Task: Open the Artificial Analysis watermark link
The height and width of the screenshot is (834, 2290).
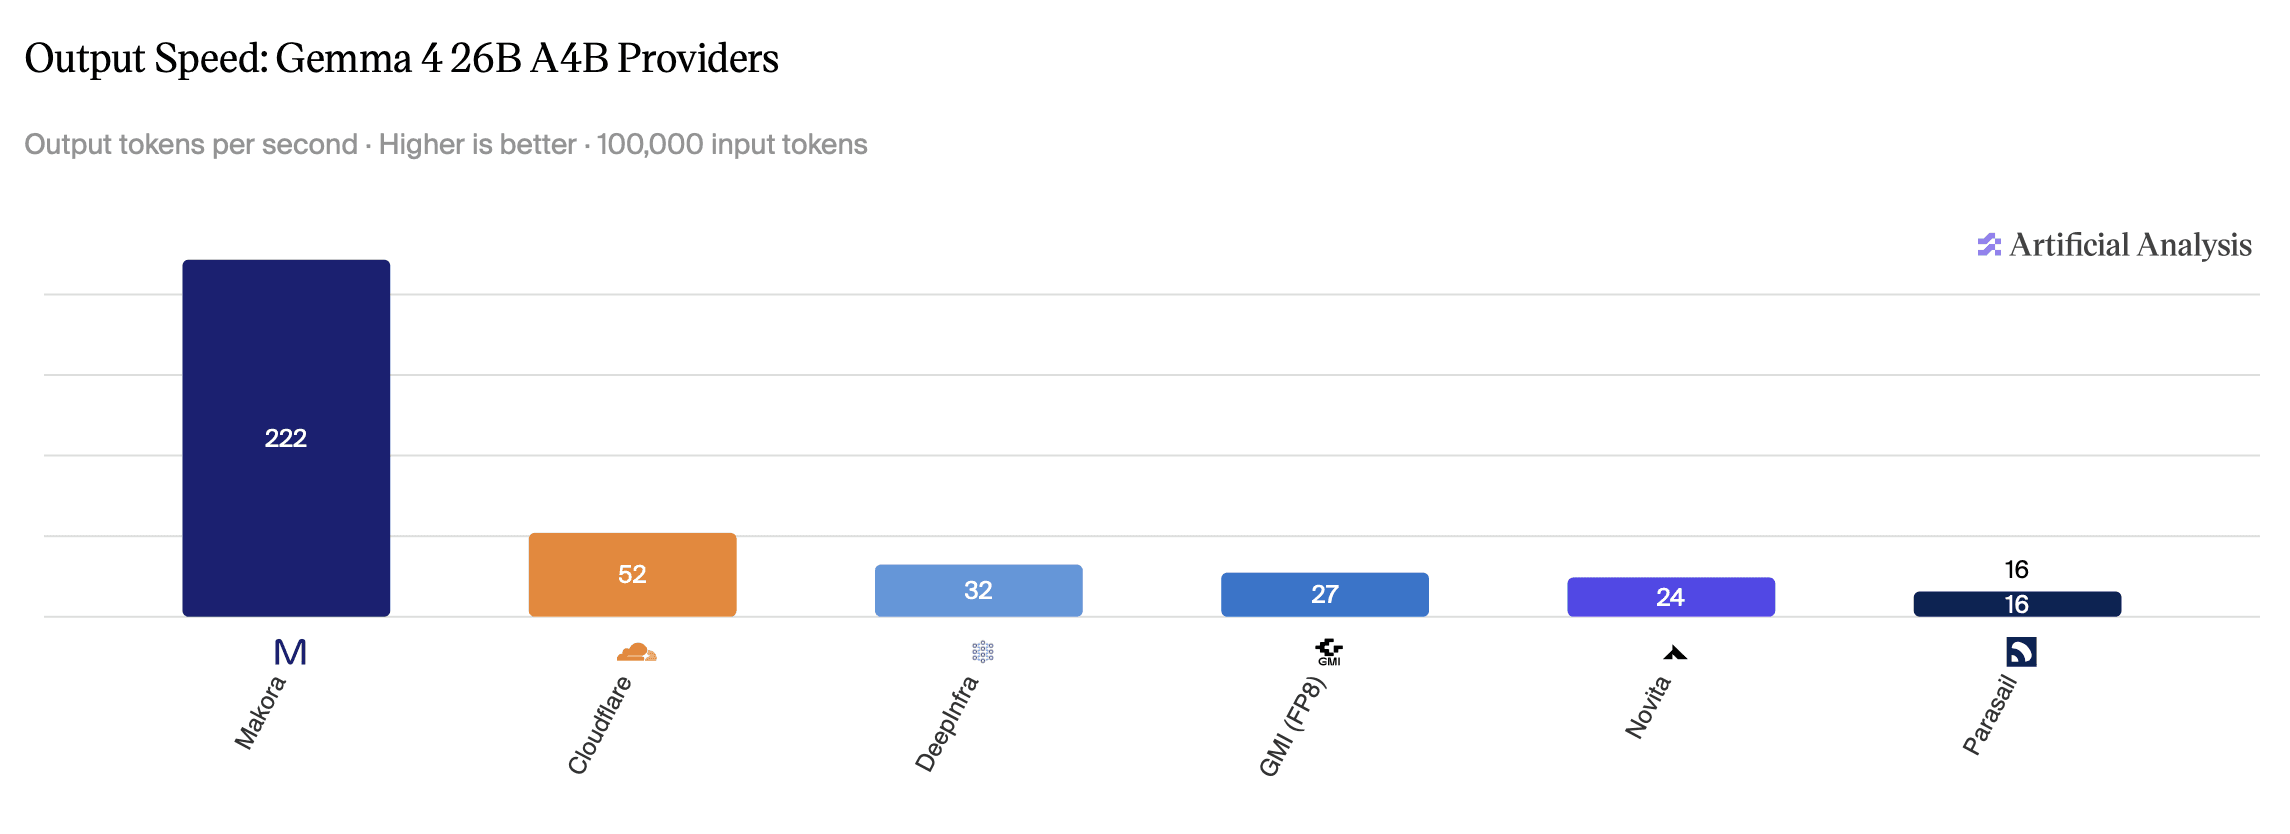Action: click(2114, 245)
